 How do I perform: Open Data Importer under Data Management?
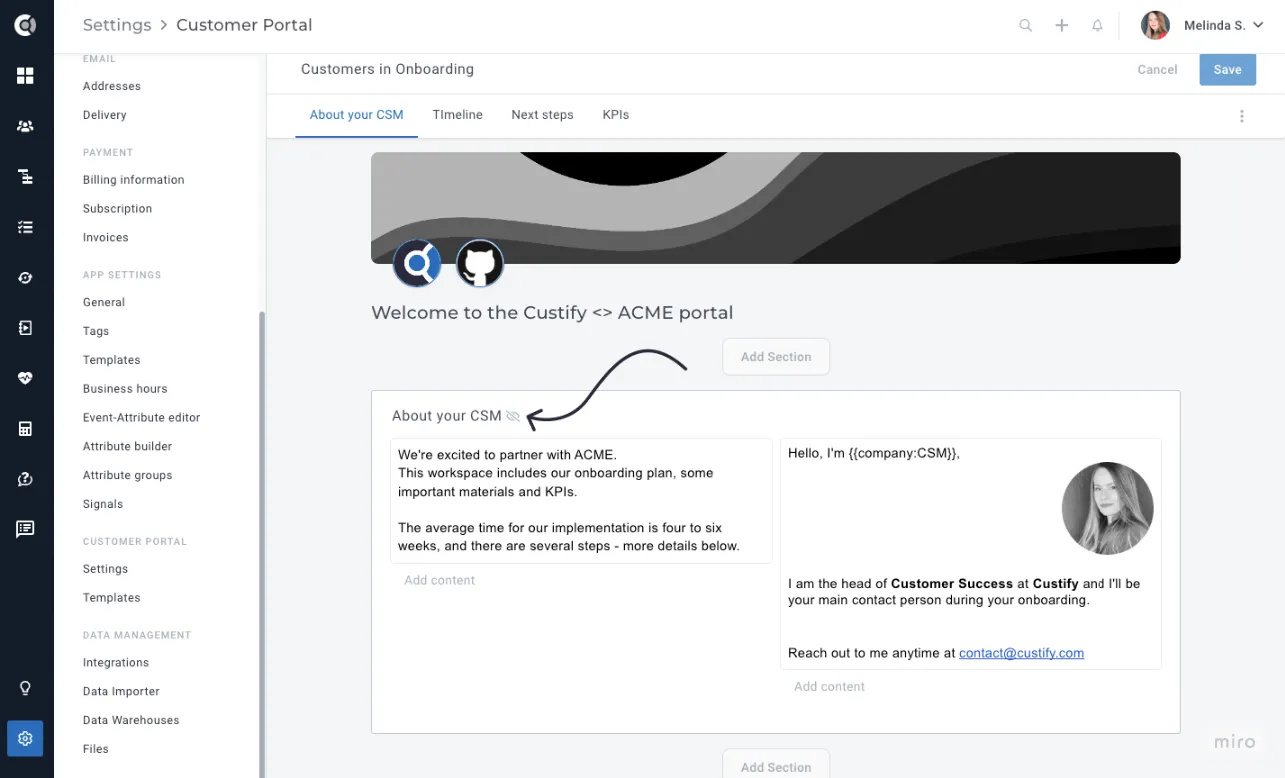pos(121,691)
